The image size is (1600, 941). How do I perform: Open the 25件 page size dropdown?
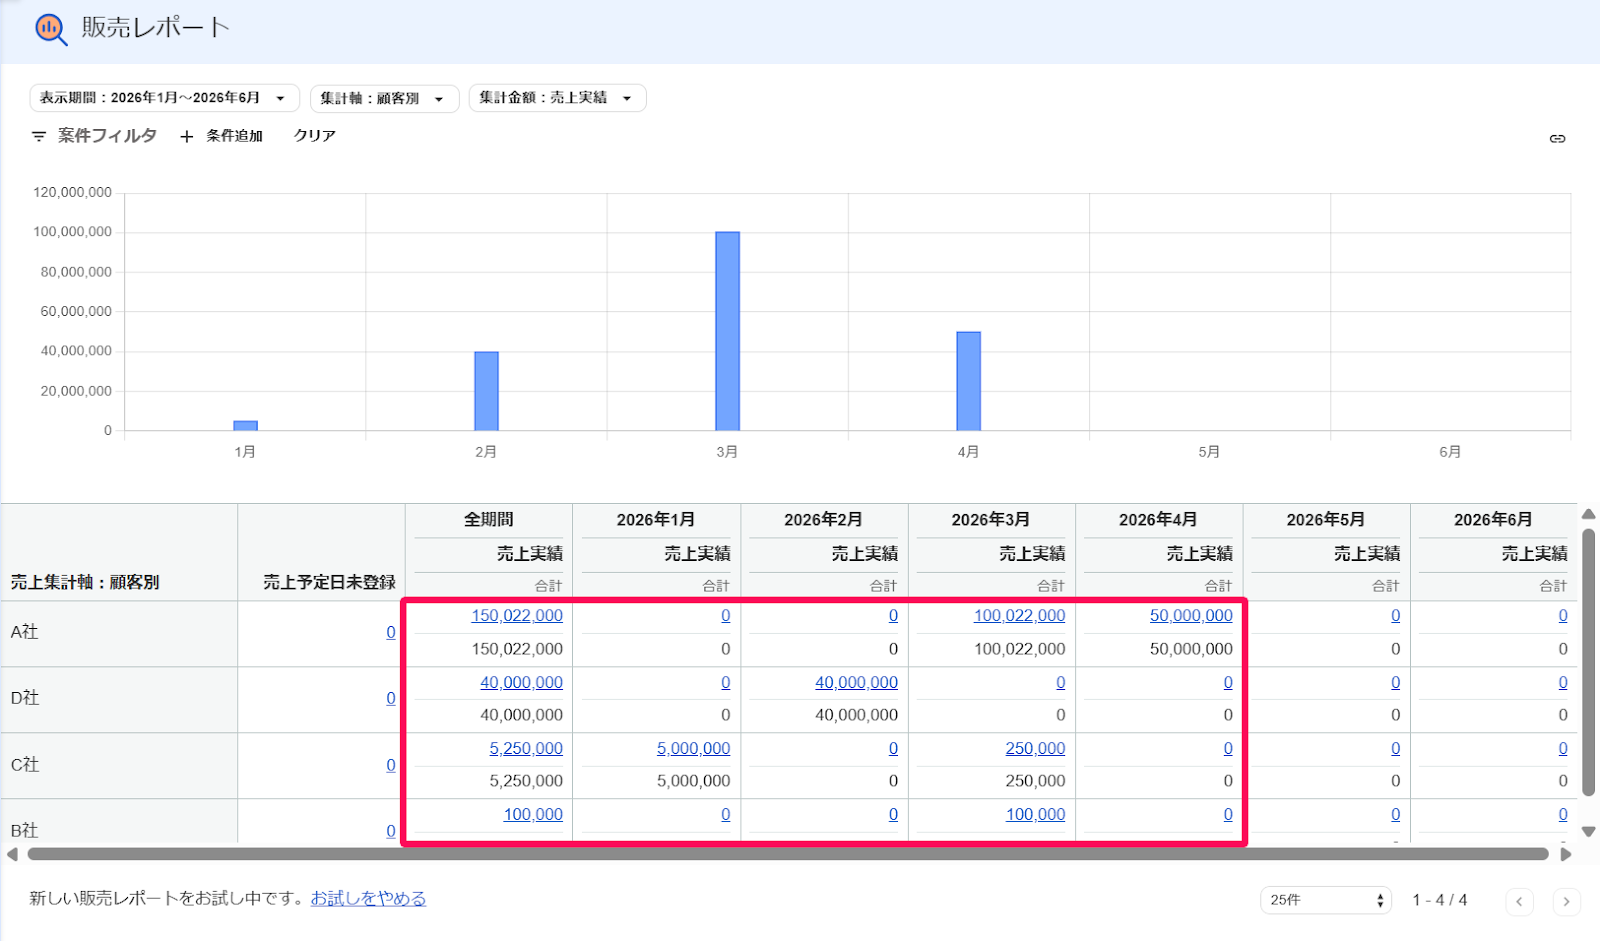[x=1326, y=900]
